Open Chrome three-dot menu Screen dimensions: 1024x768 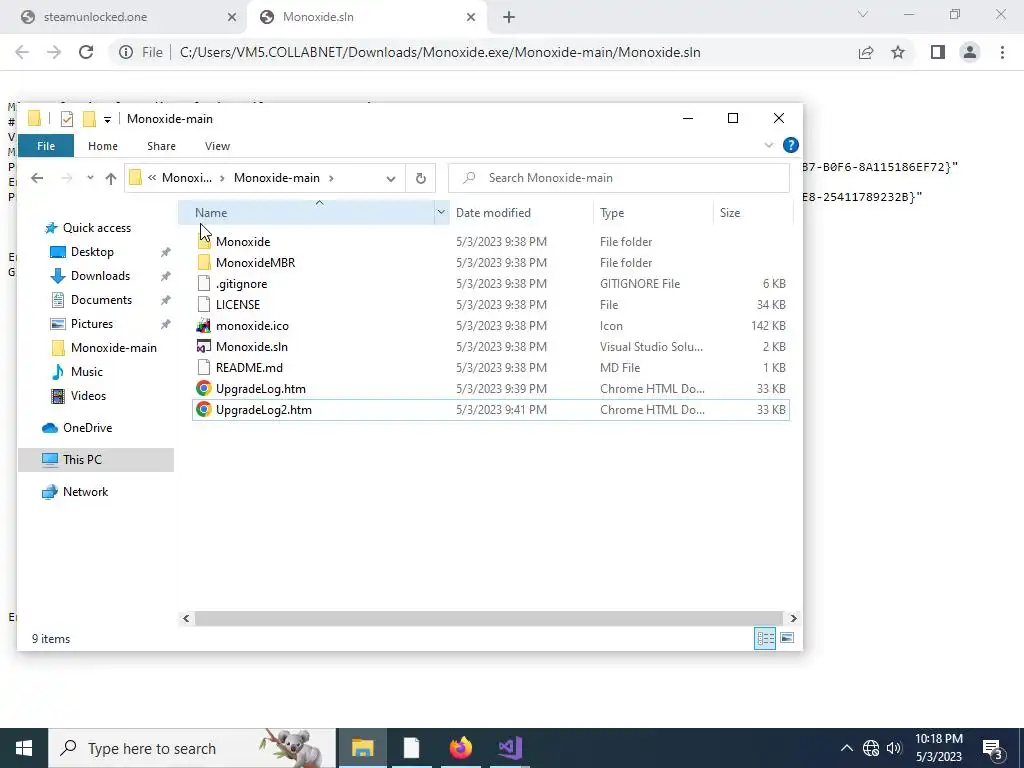1002,52
